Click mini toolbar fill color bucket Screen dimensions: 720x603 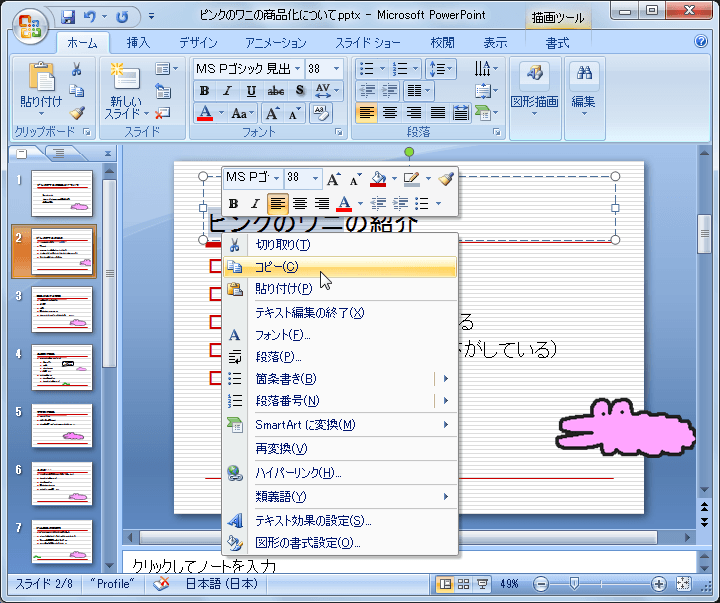[x=378, y=179]
